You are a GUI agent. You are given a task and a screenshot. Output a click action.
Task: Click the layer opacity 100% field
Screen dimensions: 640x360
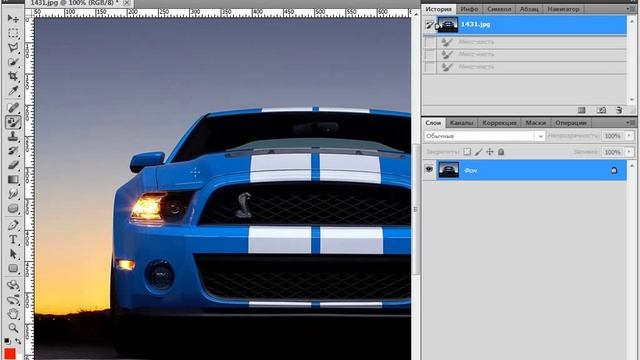[x=612, y=136]
